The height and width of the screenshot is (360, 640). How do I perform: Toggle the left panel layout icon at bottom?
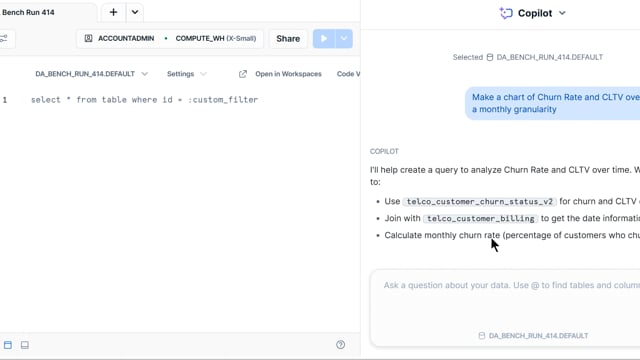coord(8,345)
